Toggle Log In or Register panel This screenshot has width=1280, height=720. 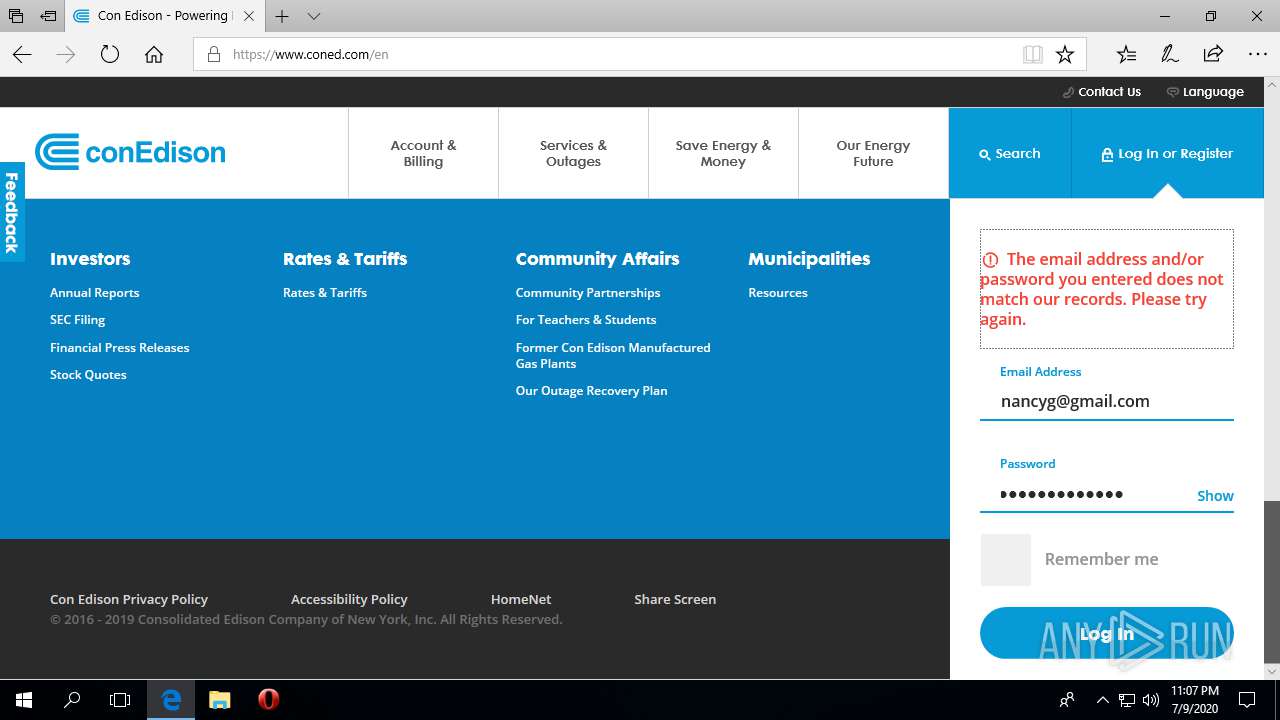pyautogui.click(x=1167, y=153)
